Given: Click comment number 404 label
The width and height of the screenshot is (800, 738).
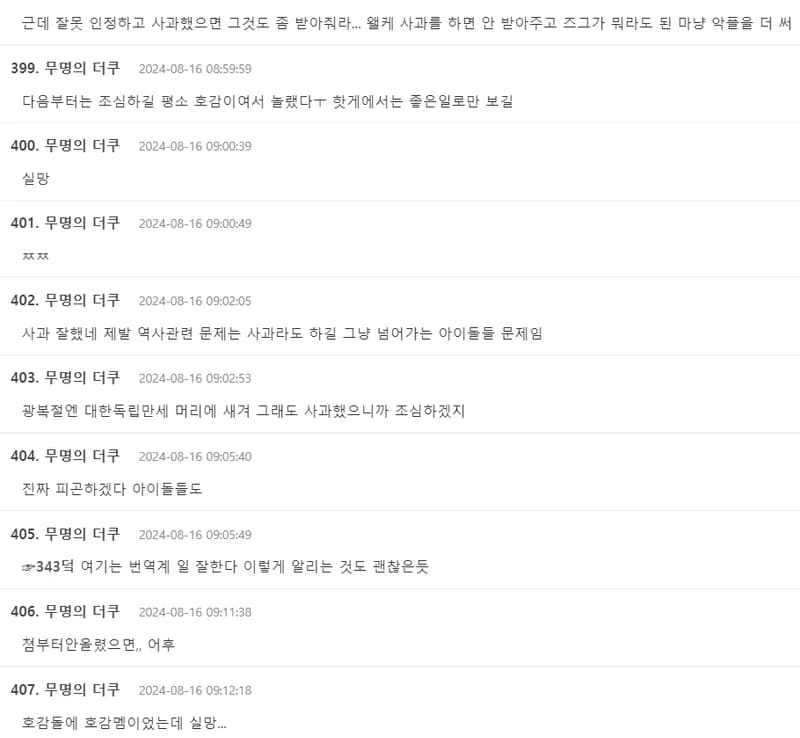Looking at the screenshot, I should tap(24, 455).
